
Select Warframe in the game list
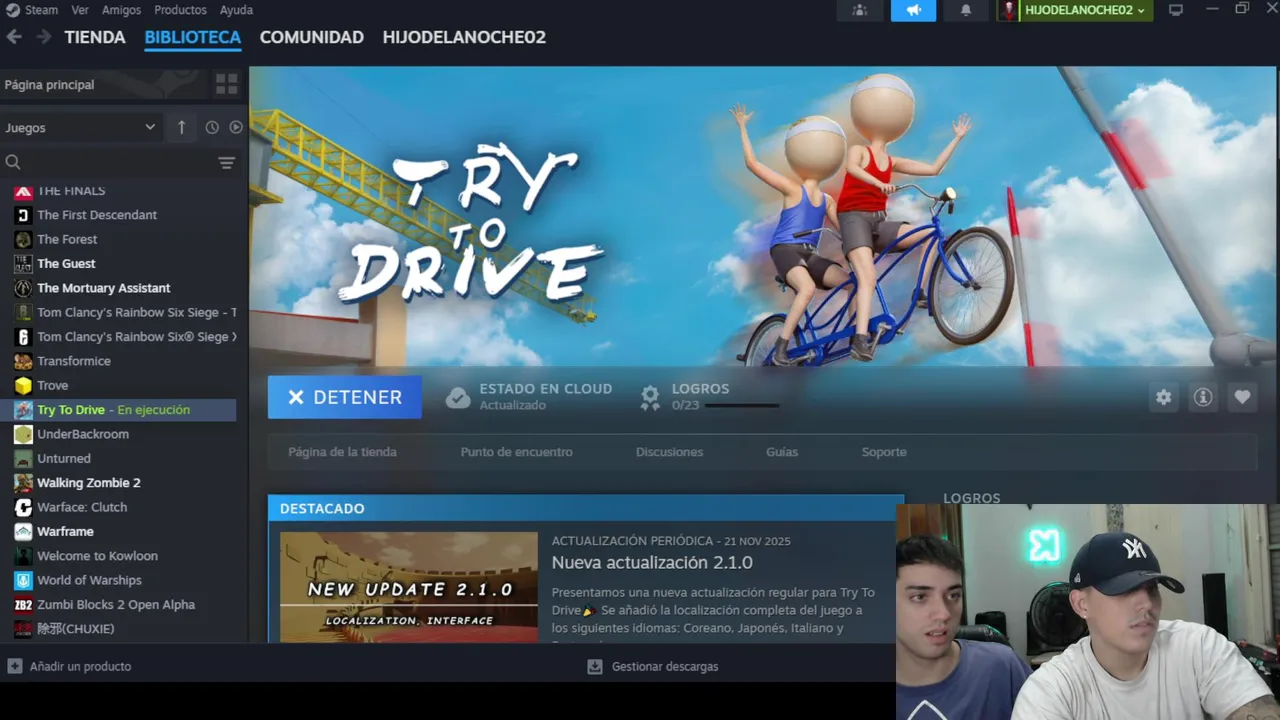[x=65, y=531]
